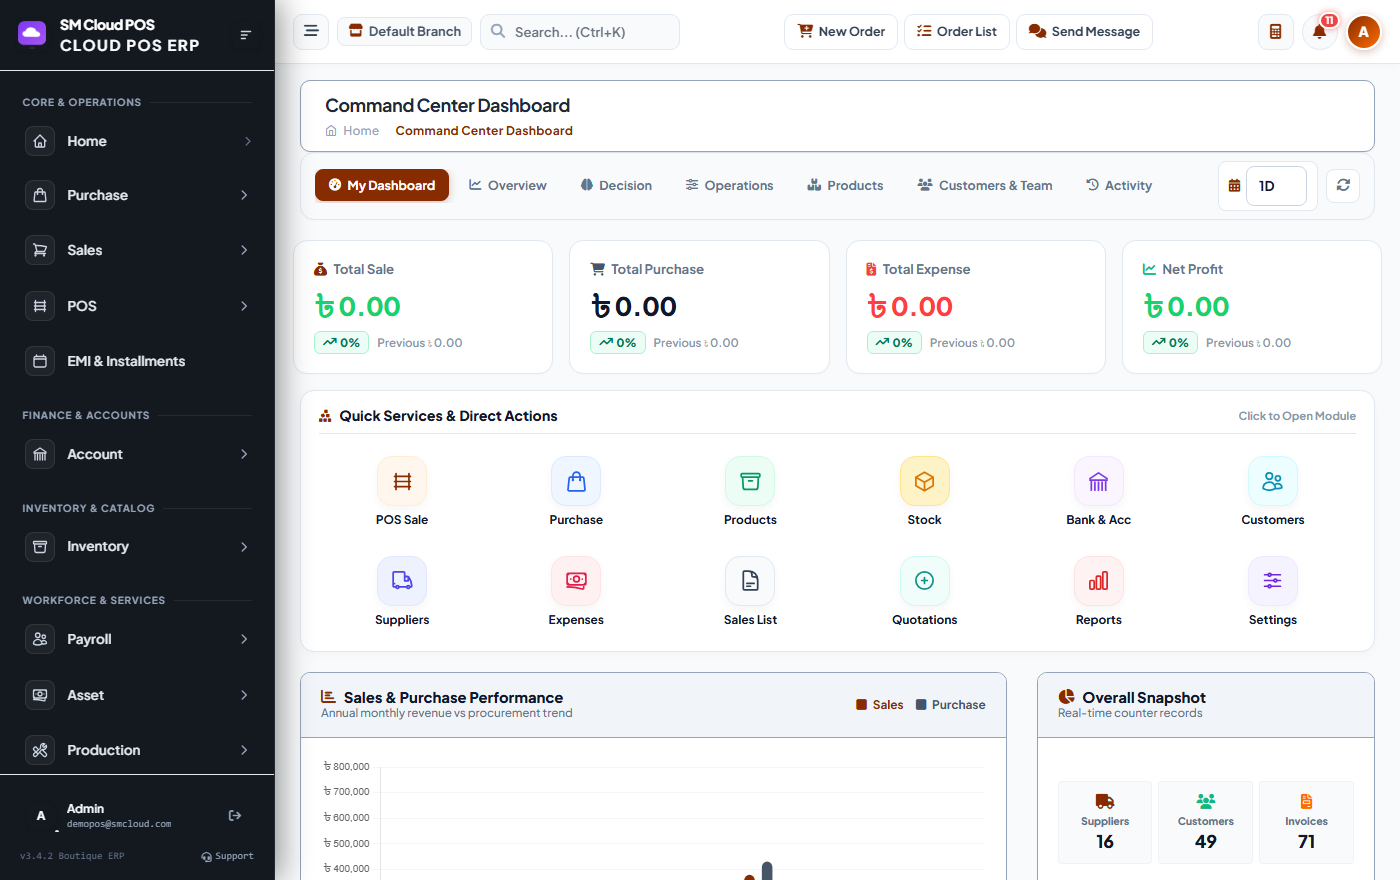Open the Products quick service icon
This screenshot has height=880, width=1400.
(x=750, y=481)
